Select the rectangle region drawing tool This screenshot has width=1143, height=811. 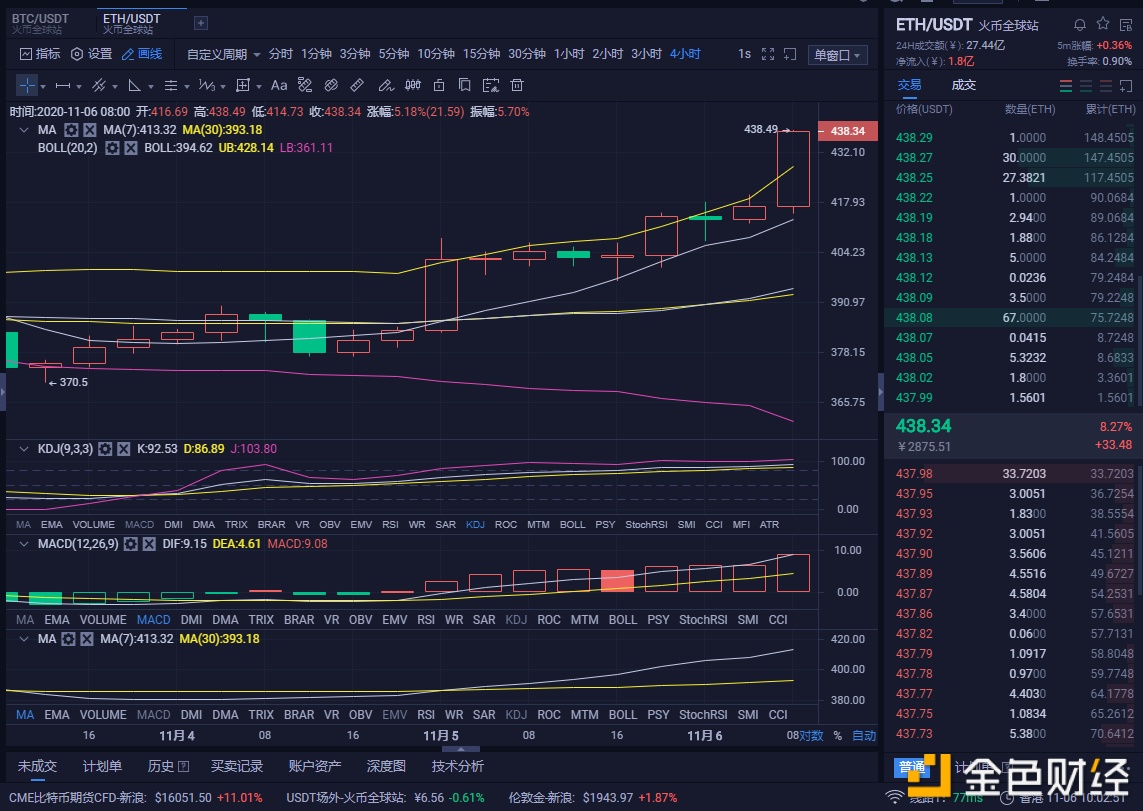tap(243, 85)
